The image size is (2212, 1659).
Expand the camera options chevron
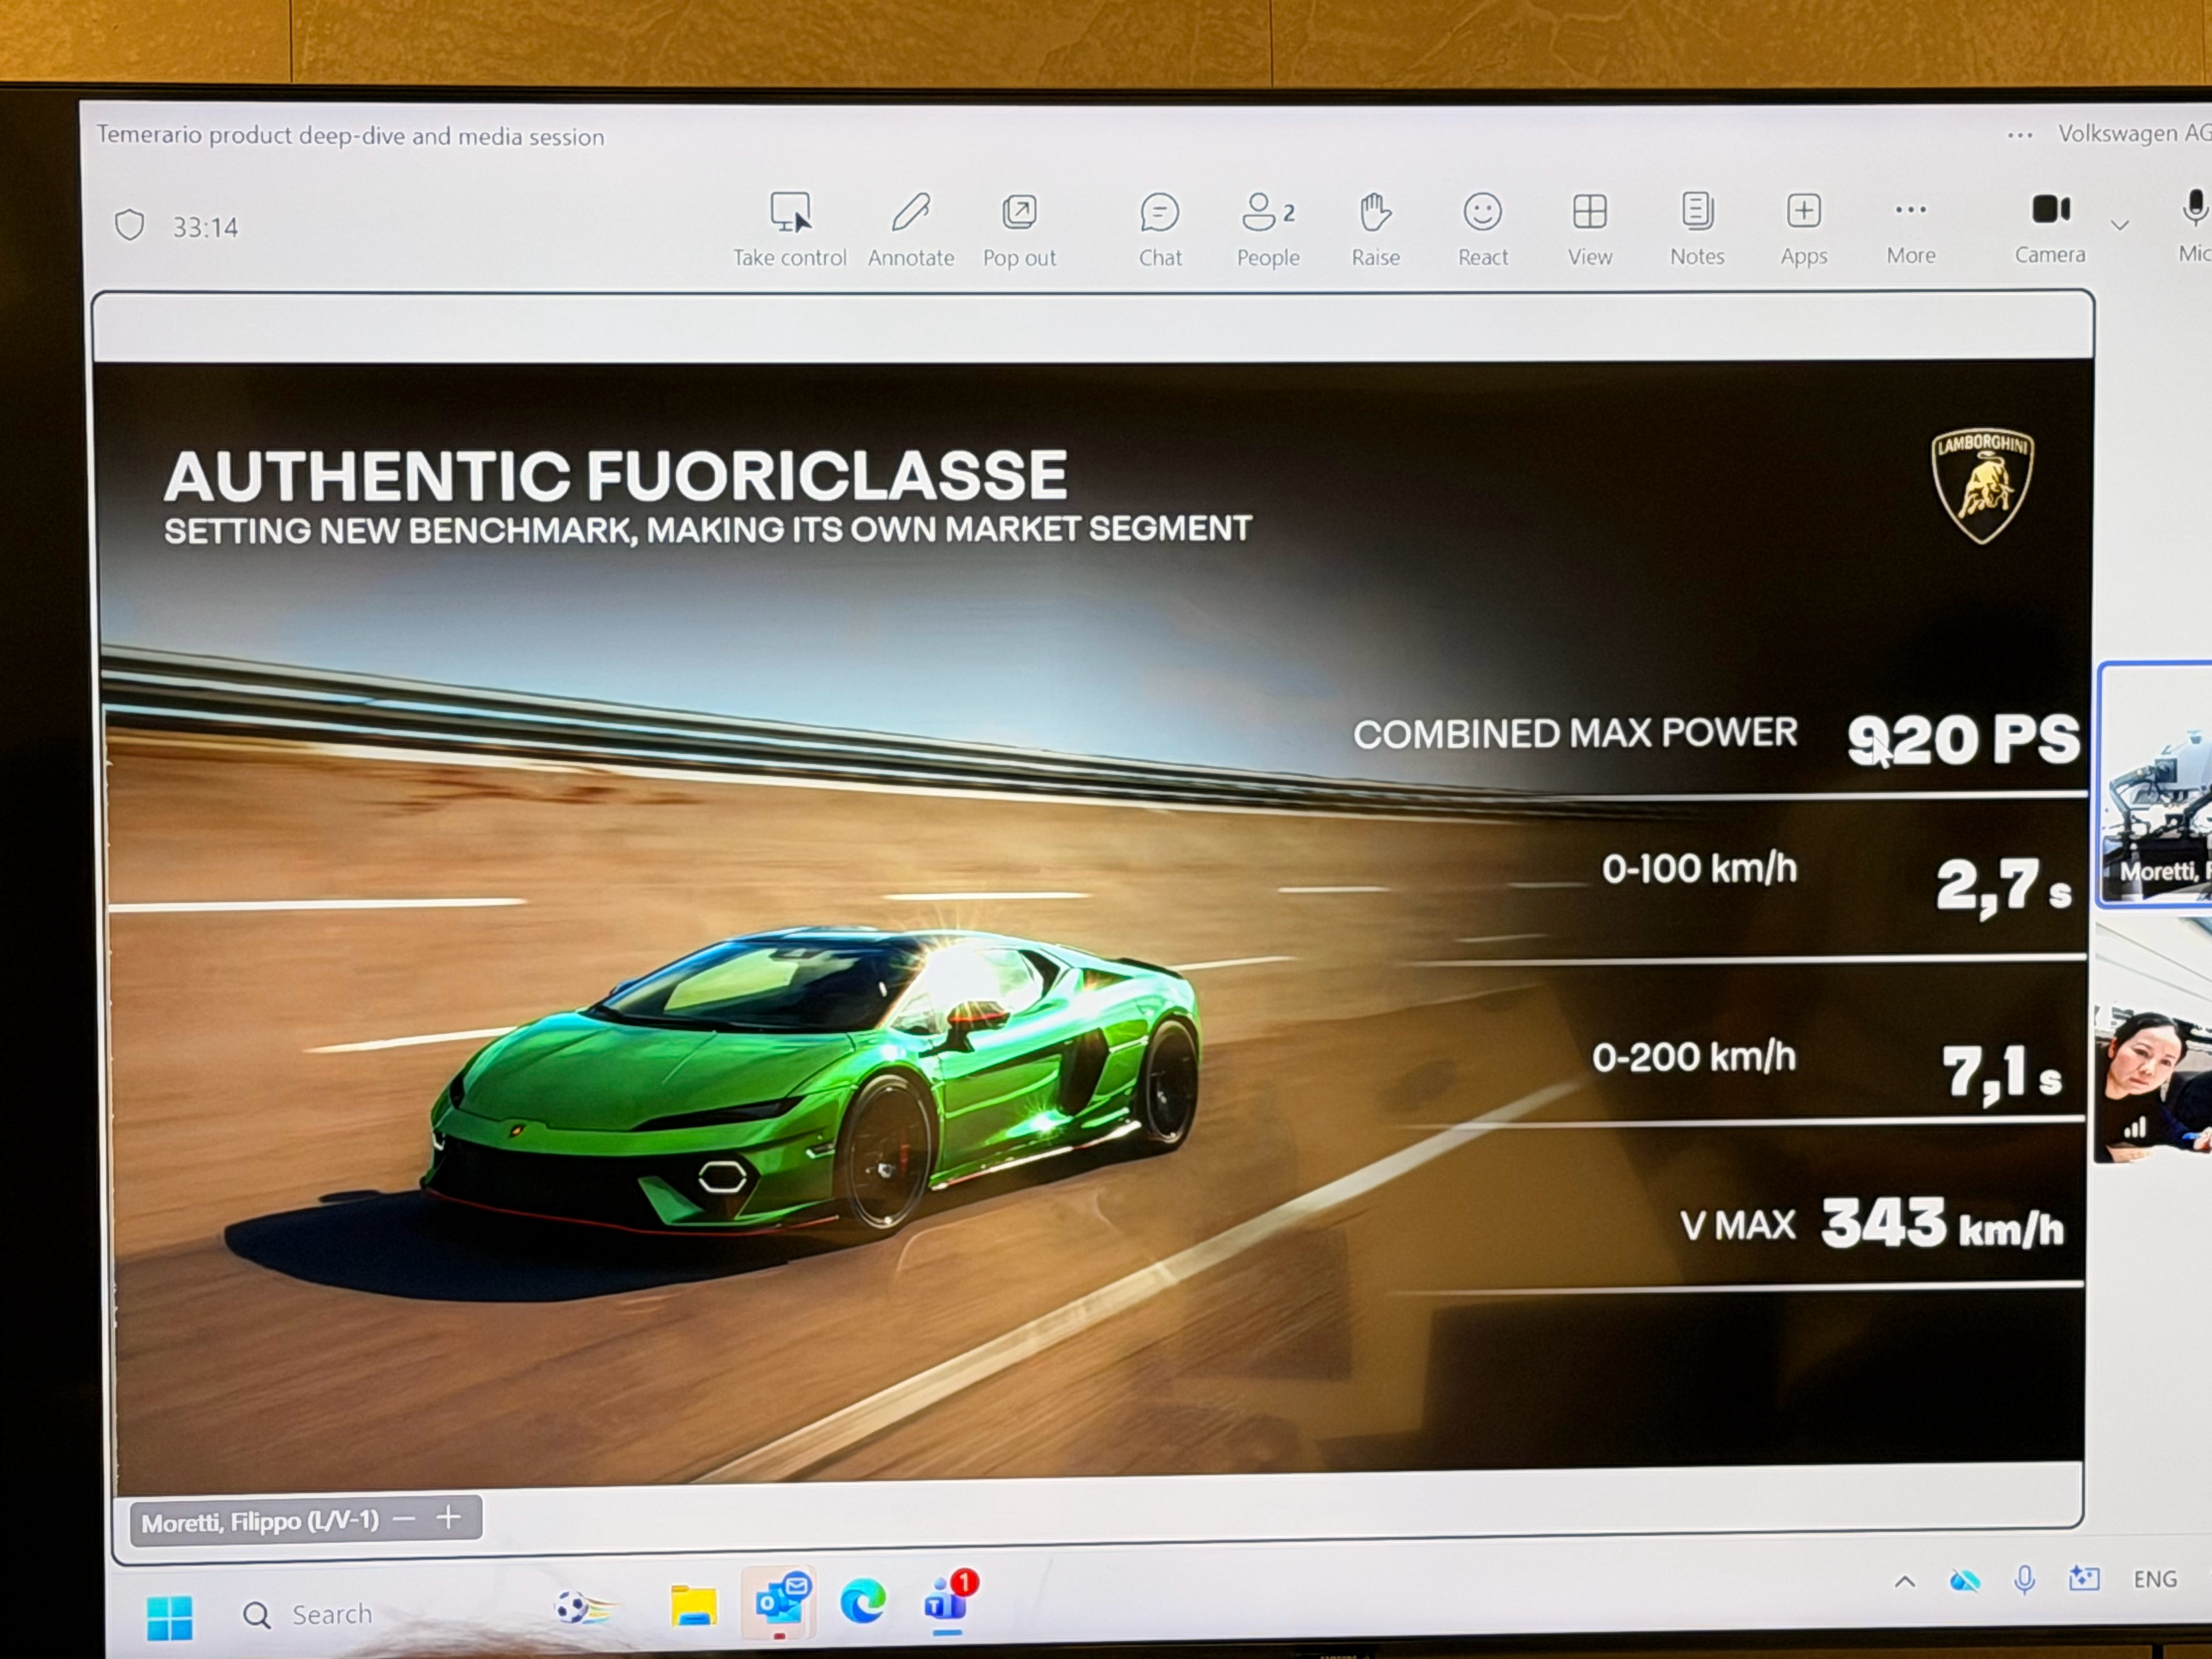(2120, 225)
